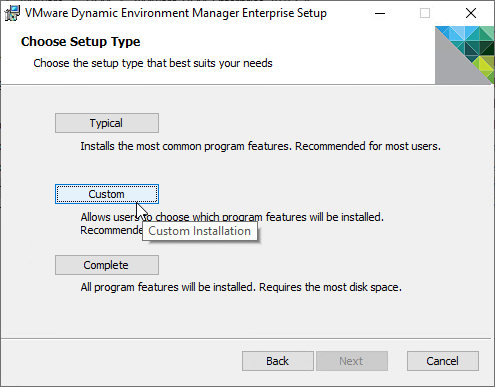Click the Choose Setup Type heading
Viewport: 495px width, 387px height.
(x=80, y=42)
